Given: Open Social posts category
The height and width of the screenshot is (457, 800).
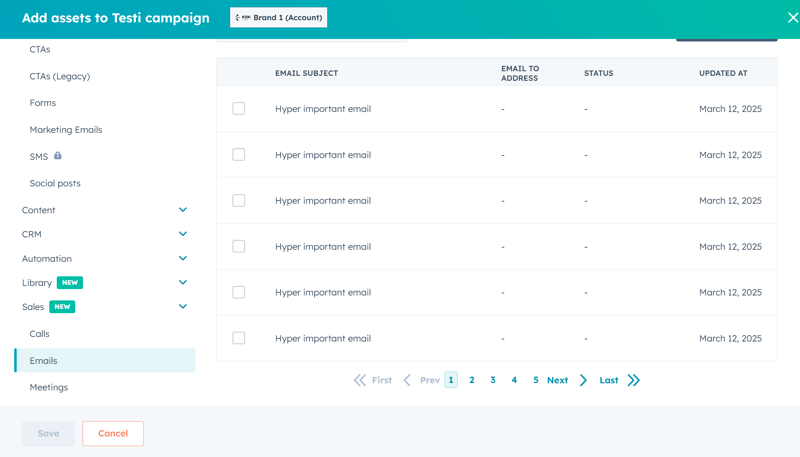Looking at the screenshot, I should pyautogui.click(x=55, y=183).
